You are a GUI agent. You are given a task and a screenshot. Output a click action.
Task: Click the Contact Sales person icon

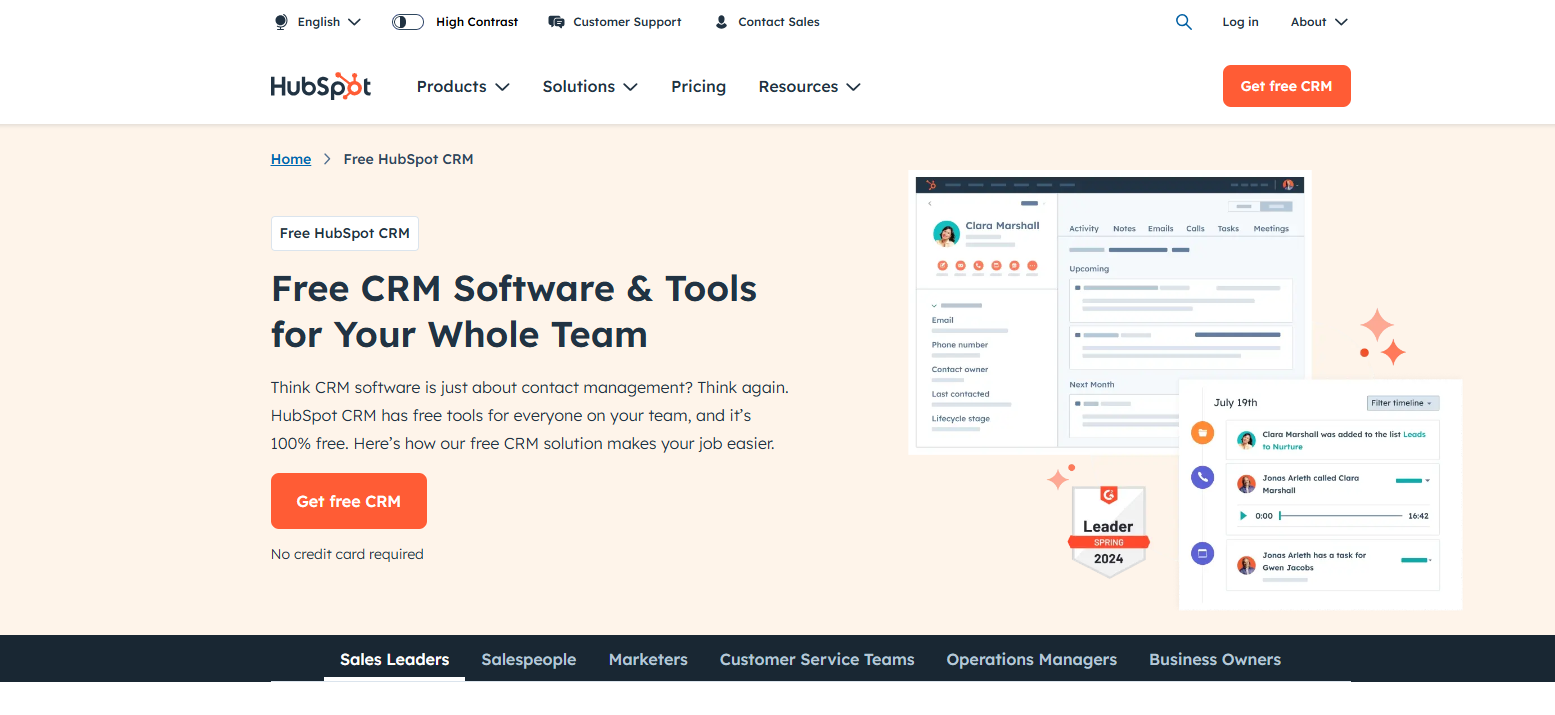tap(721, 21)
